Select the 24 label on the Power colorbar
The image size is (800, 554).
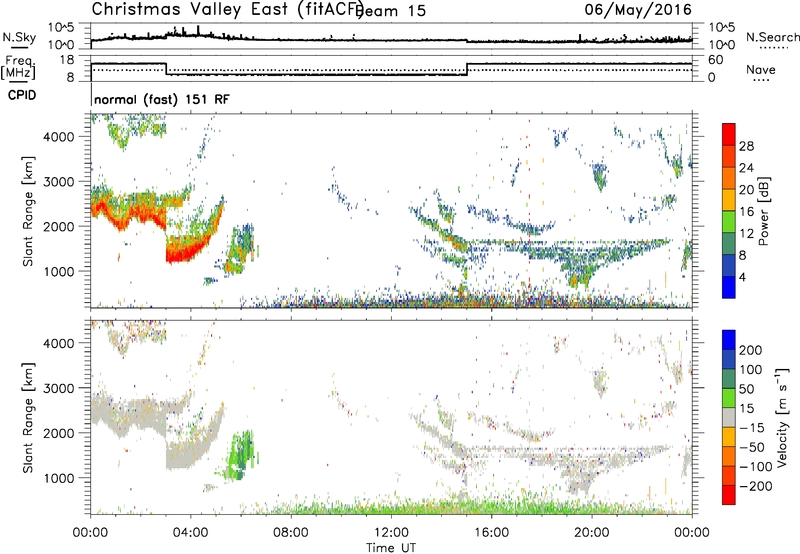746,168
